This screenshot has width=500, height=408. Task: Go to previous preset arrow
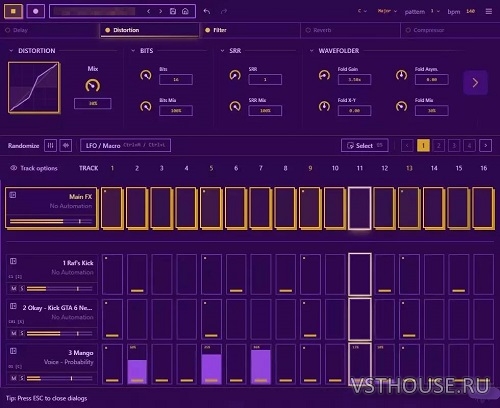[x=149, y=11]
